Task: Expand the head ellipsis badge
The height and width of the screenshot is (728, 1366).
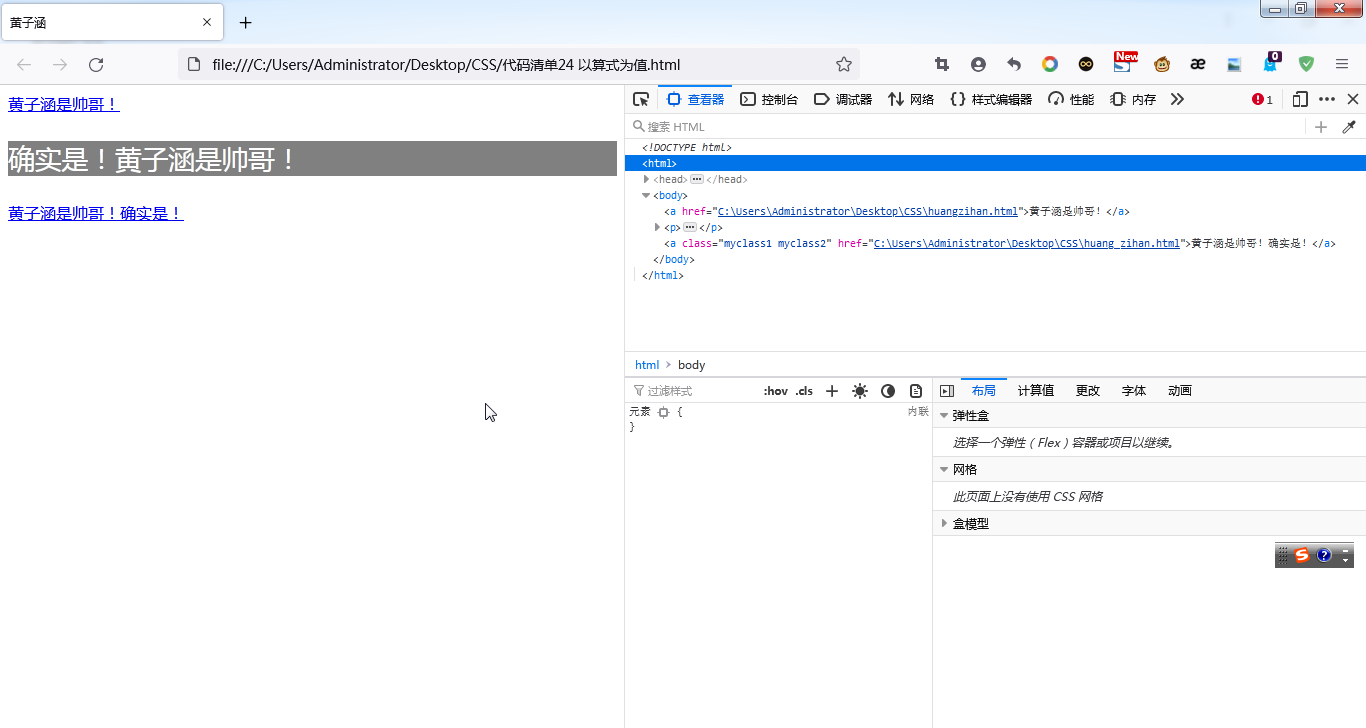Action: pos(696,180)
